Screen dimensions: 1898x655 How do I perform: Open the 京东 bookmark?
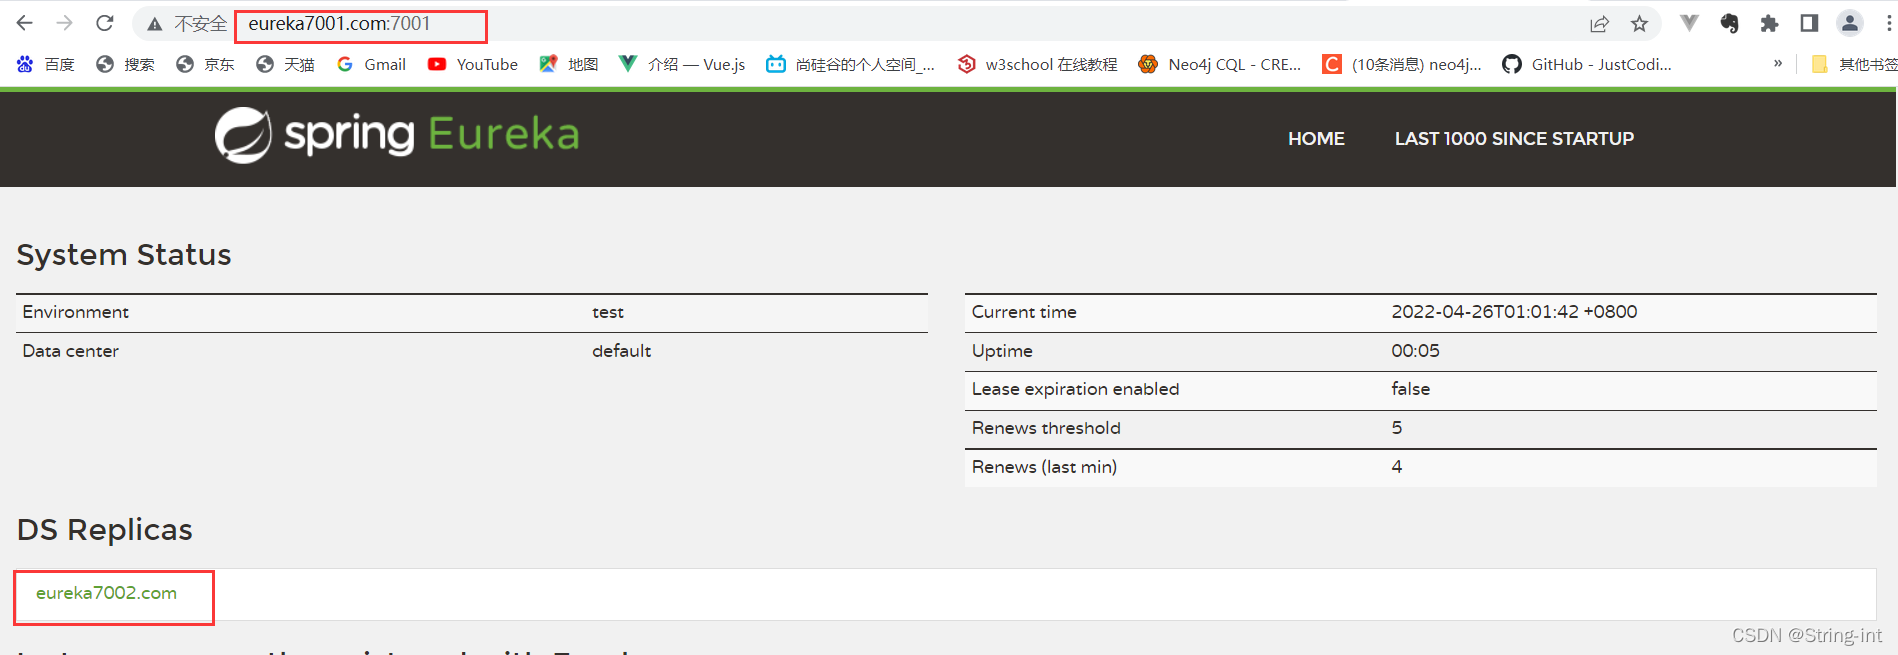[x=205, y=64]
